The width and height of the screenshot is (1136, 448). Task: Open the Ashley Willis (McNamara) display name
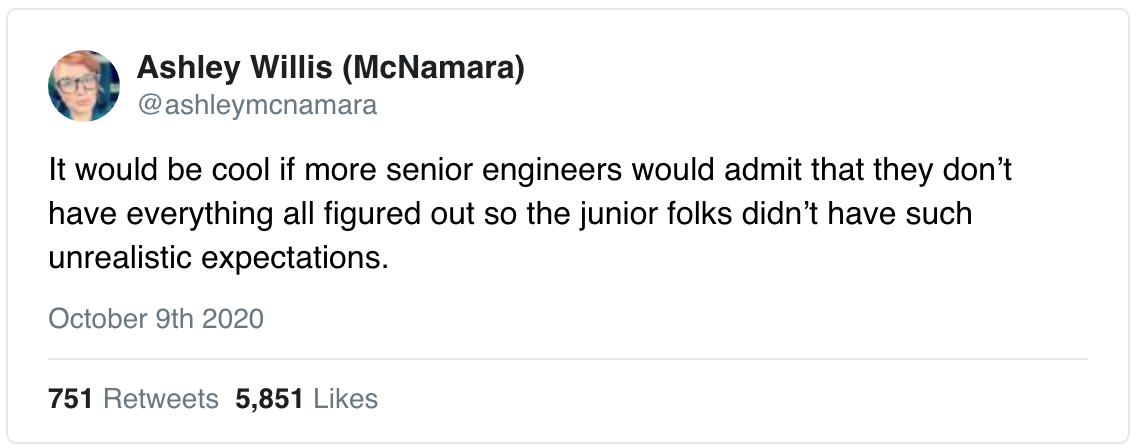(x=330, y=69)
